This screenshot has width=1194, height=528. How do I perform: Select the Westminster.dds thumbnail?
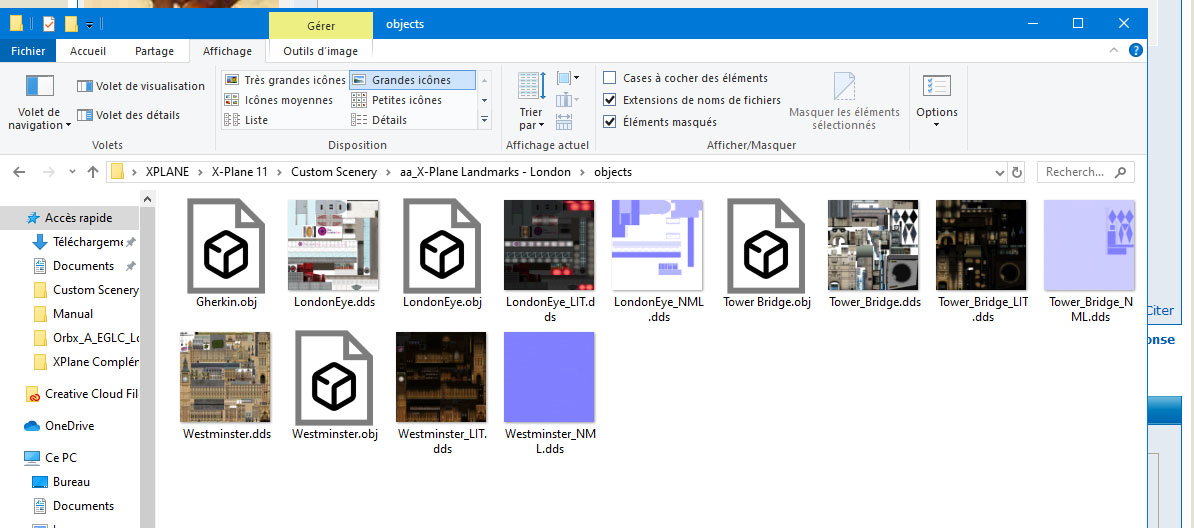[226, 378]
